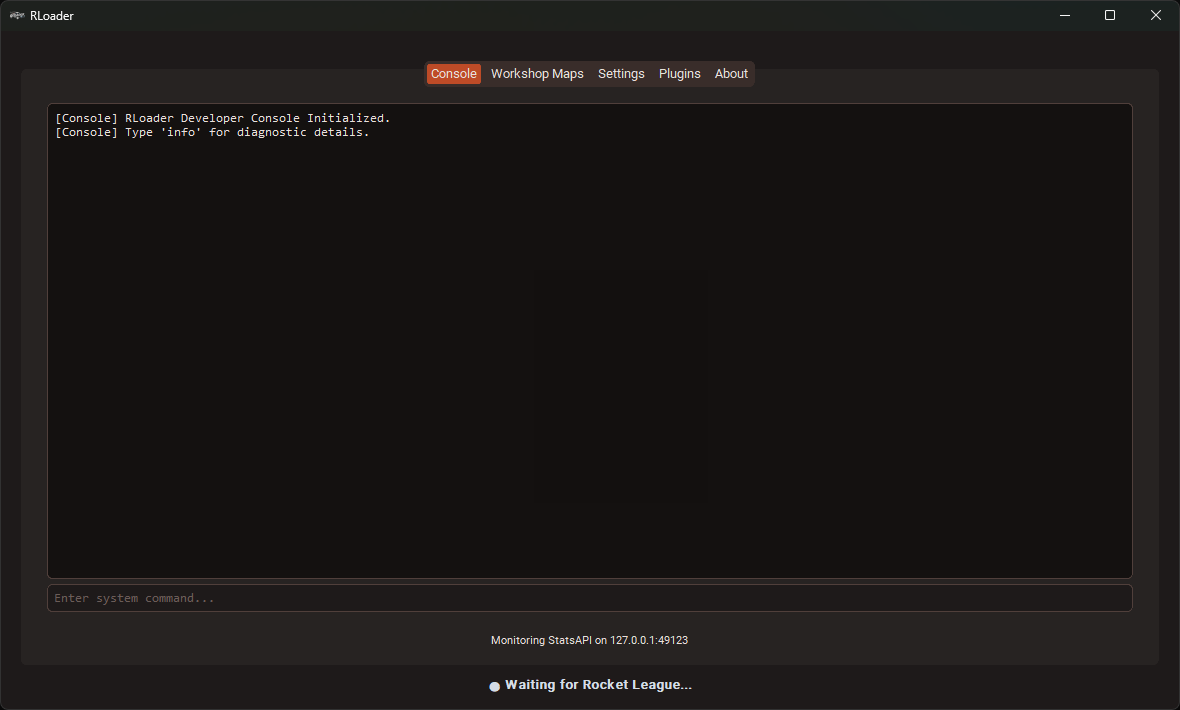Viewport: 1180px width, 710px height.
Task: Maximize the RLoader window
Action: click(1109, 15)
